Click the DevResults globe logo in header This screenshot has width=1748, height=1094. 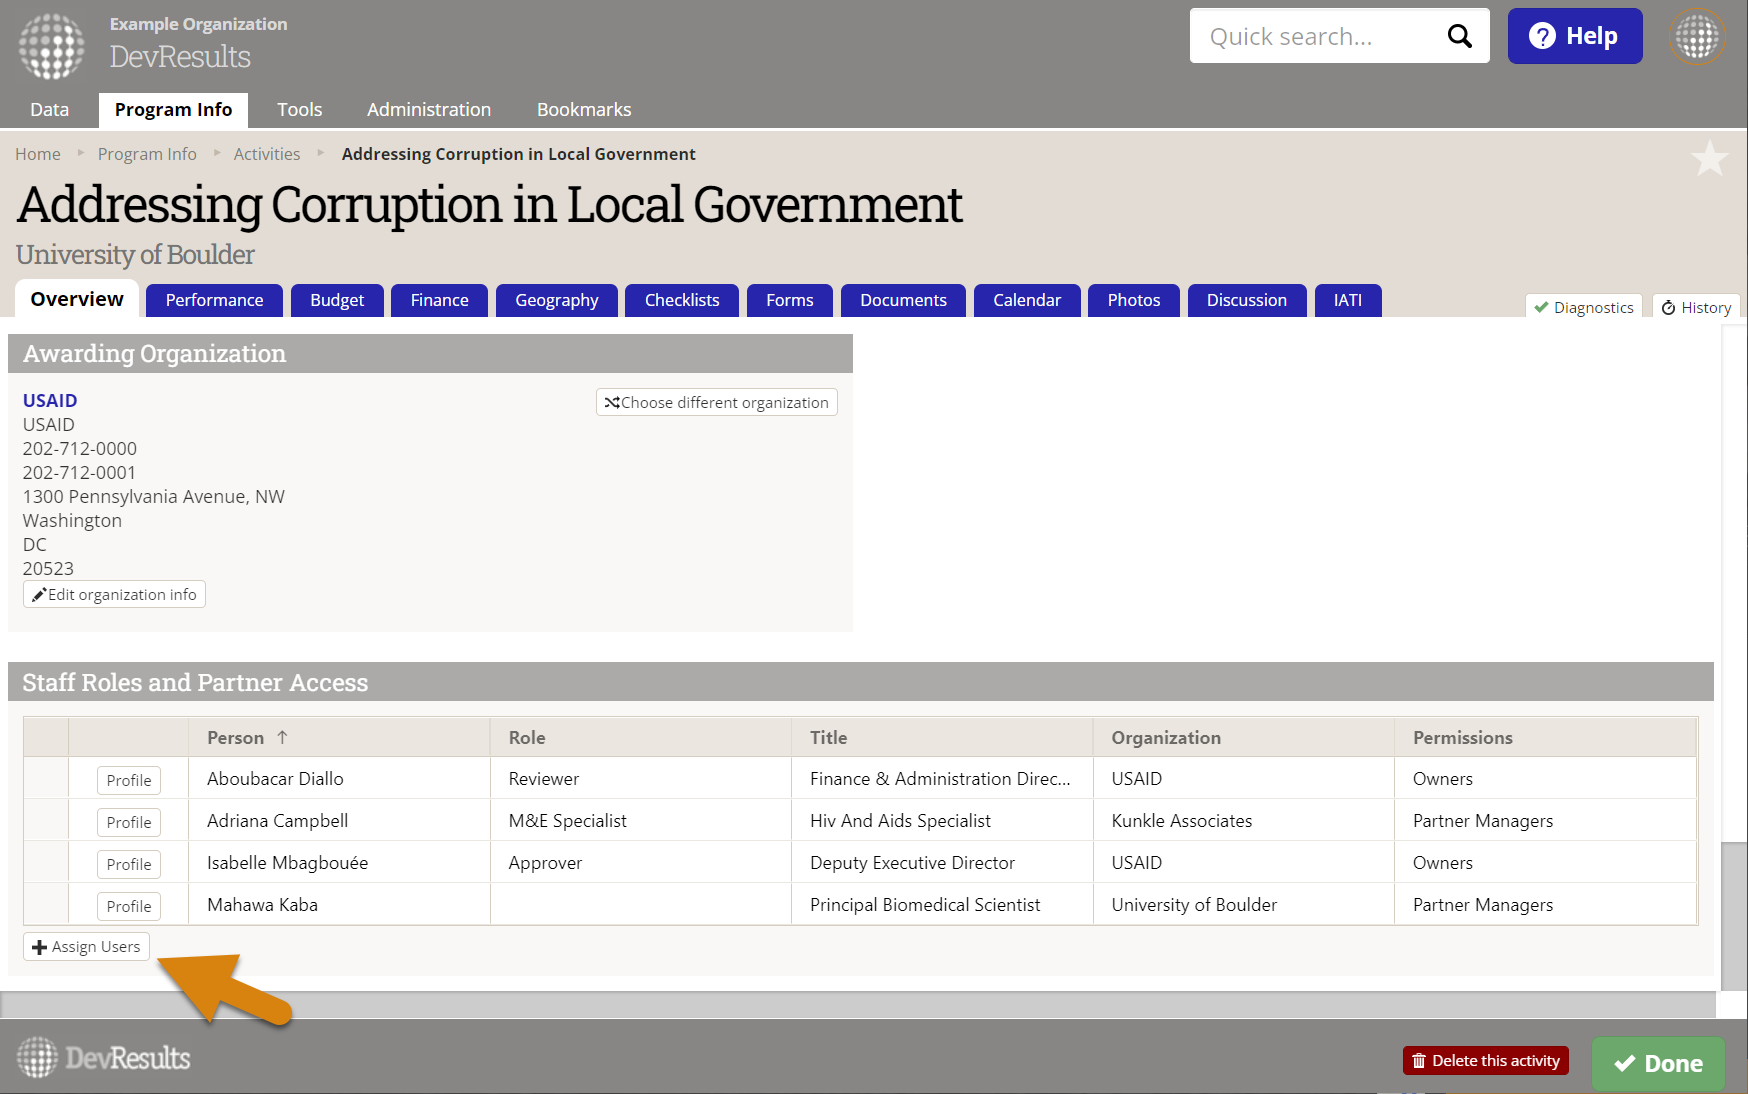pos(51,45)
